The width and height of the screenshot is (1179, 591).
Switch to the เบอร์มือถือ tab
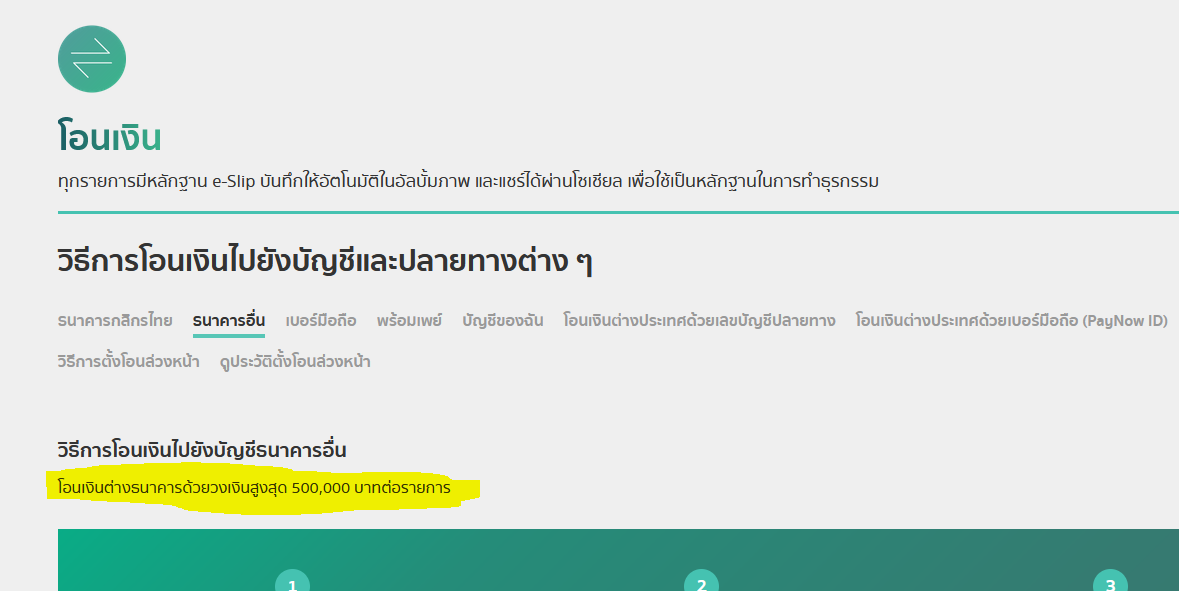(321, 320)
